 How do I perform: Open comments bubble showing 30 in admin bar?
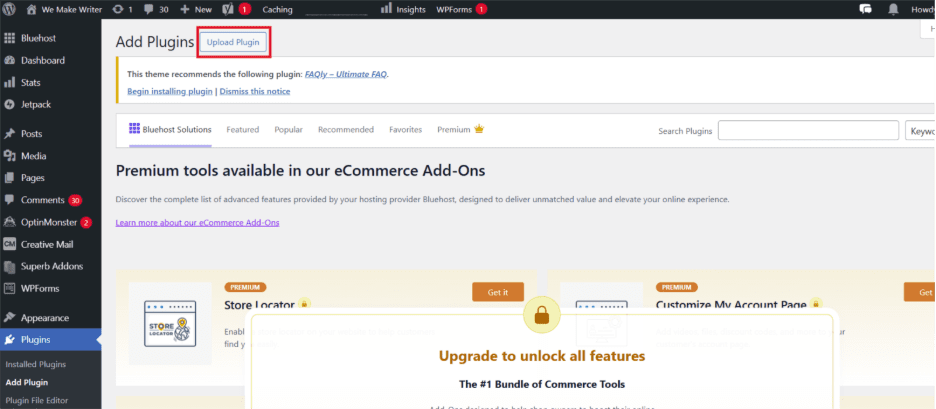(156, 10)
